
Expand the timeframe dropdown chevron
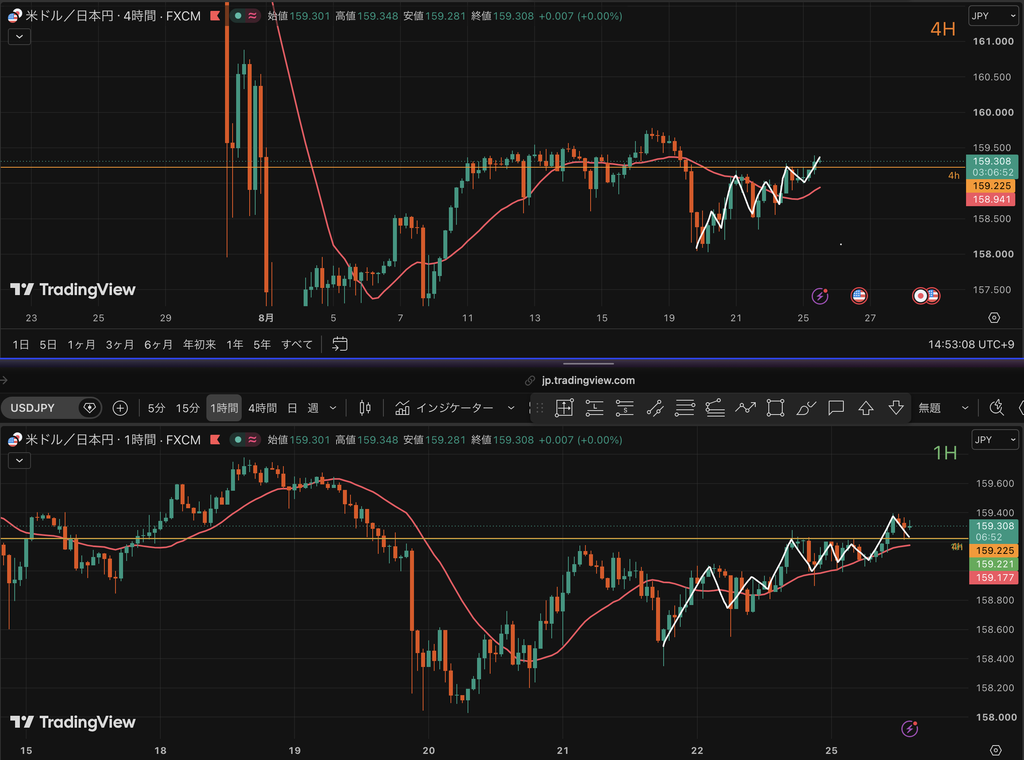point(333,408)
